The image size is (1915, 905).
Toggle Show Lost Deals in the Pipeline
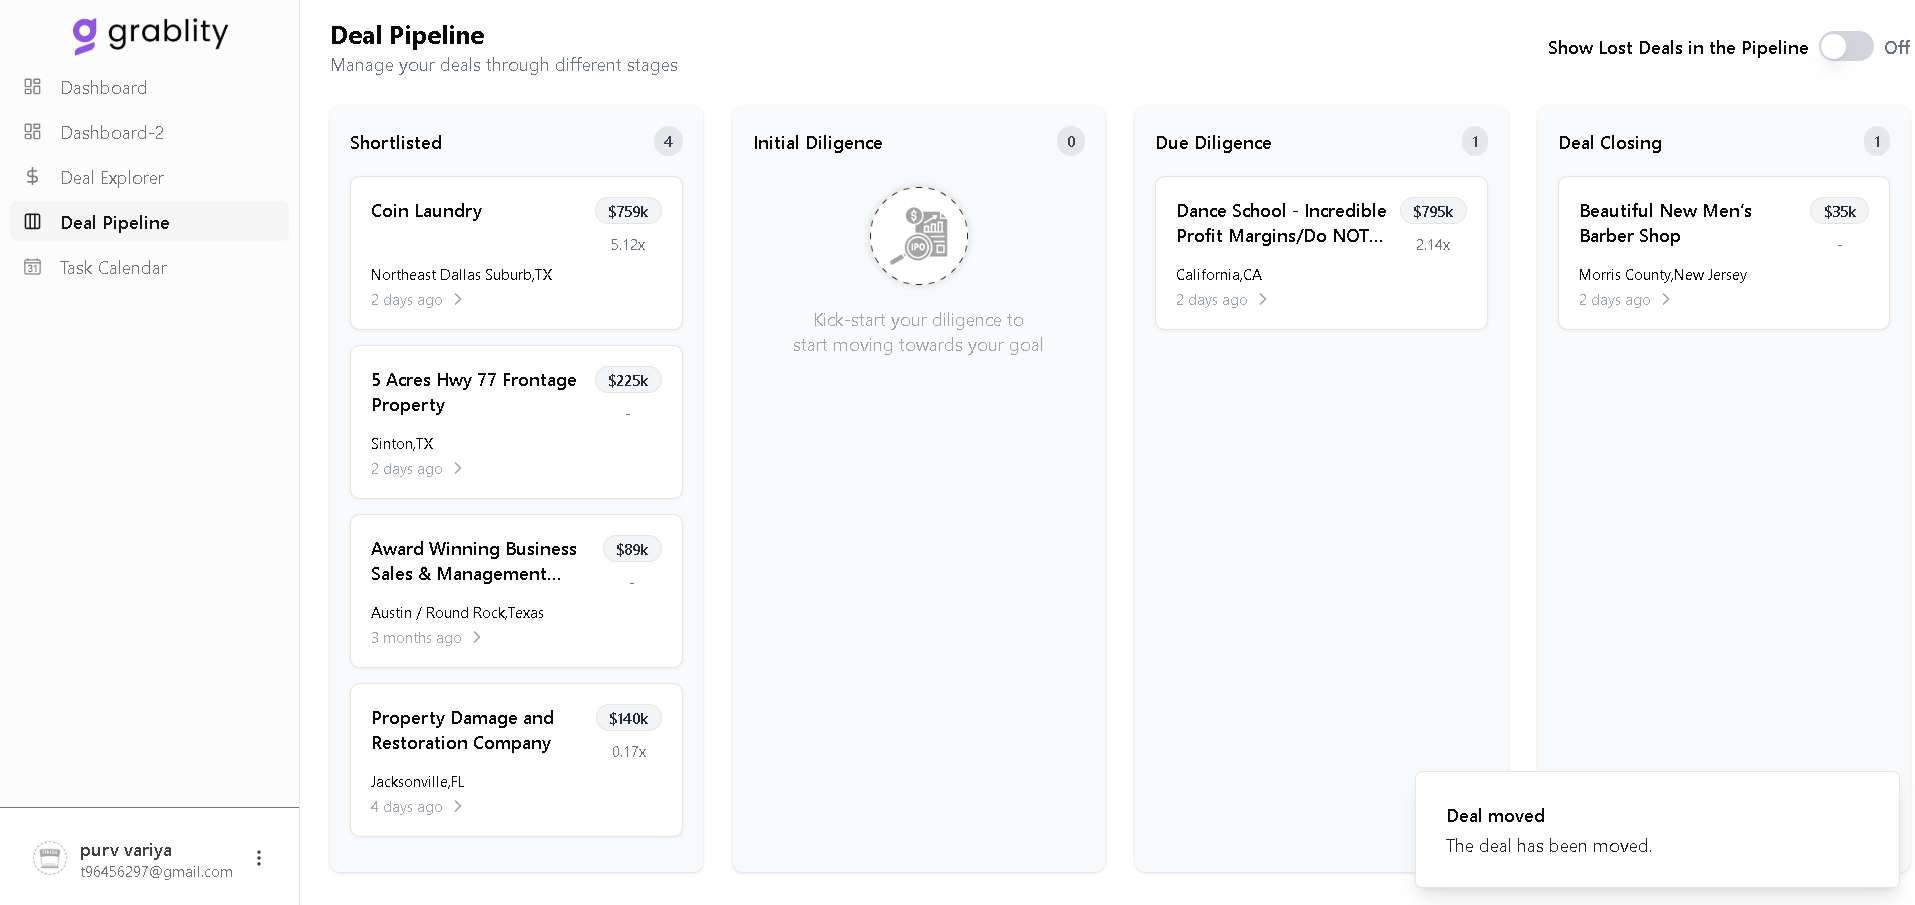click(1845, 47)
